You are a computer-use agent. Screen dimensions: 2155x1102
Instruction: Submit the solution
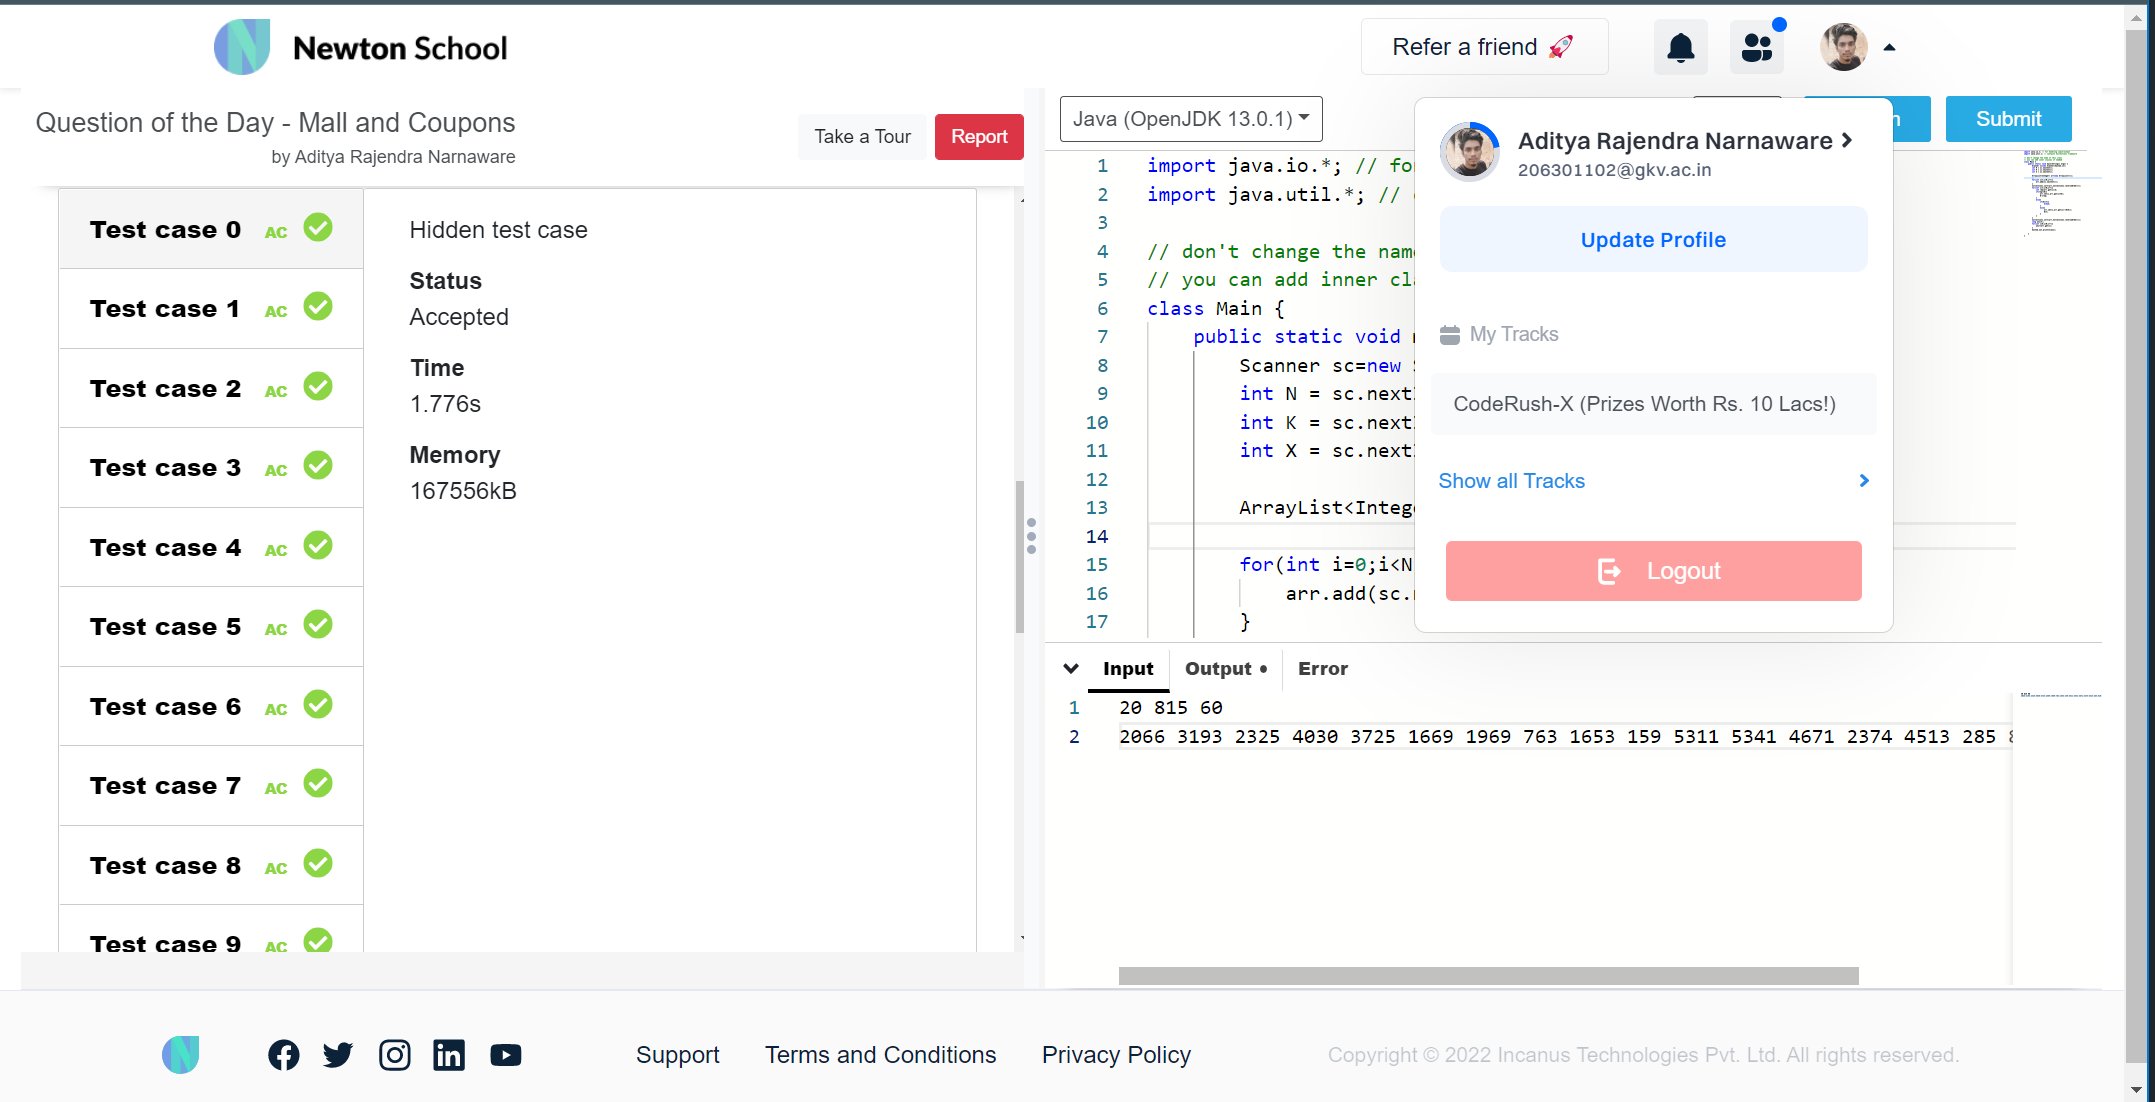[2008, 118]
